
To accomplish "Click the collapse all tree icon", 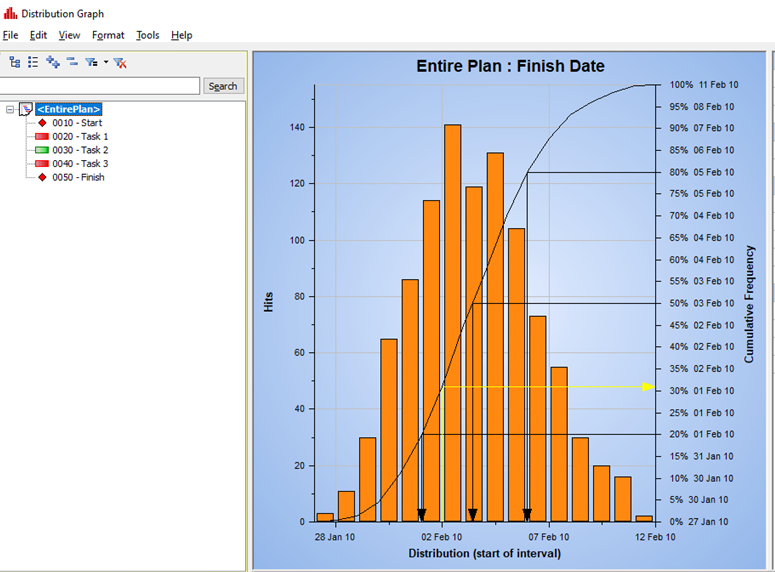I will (x=72, y=62).
